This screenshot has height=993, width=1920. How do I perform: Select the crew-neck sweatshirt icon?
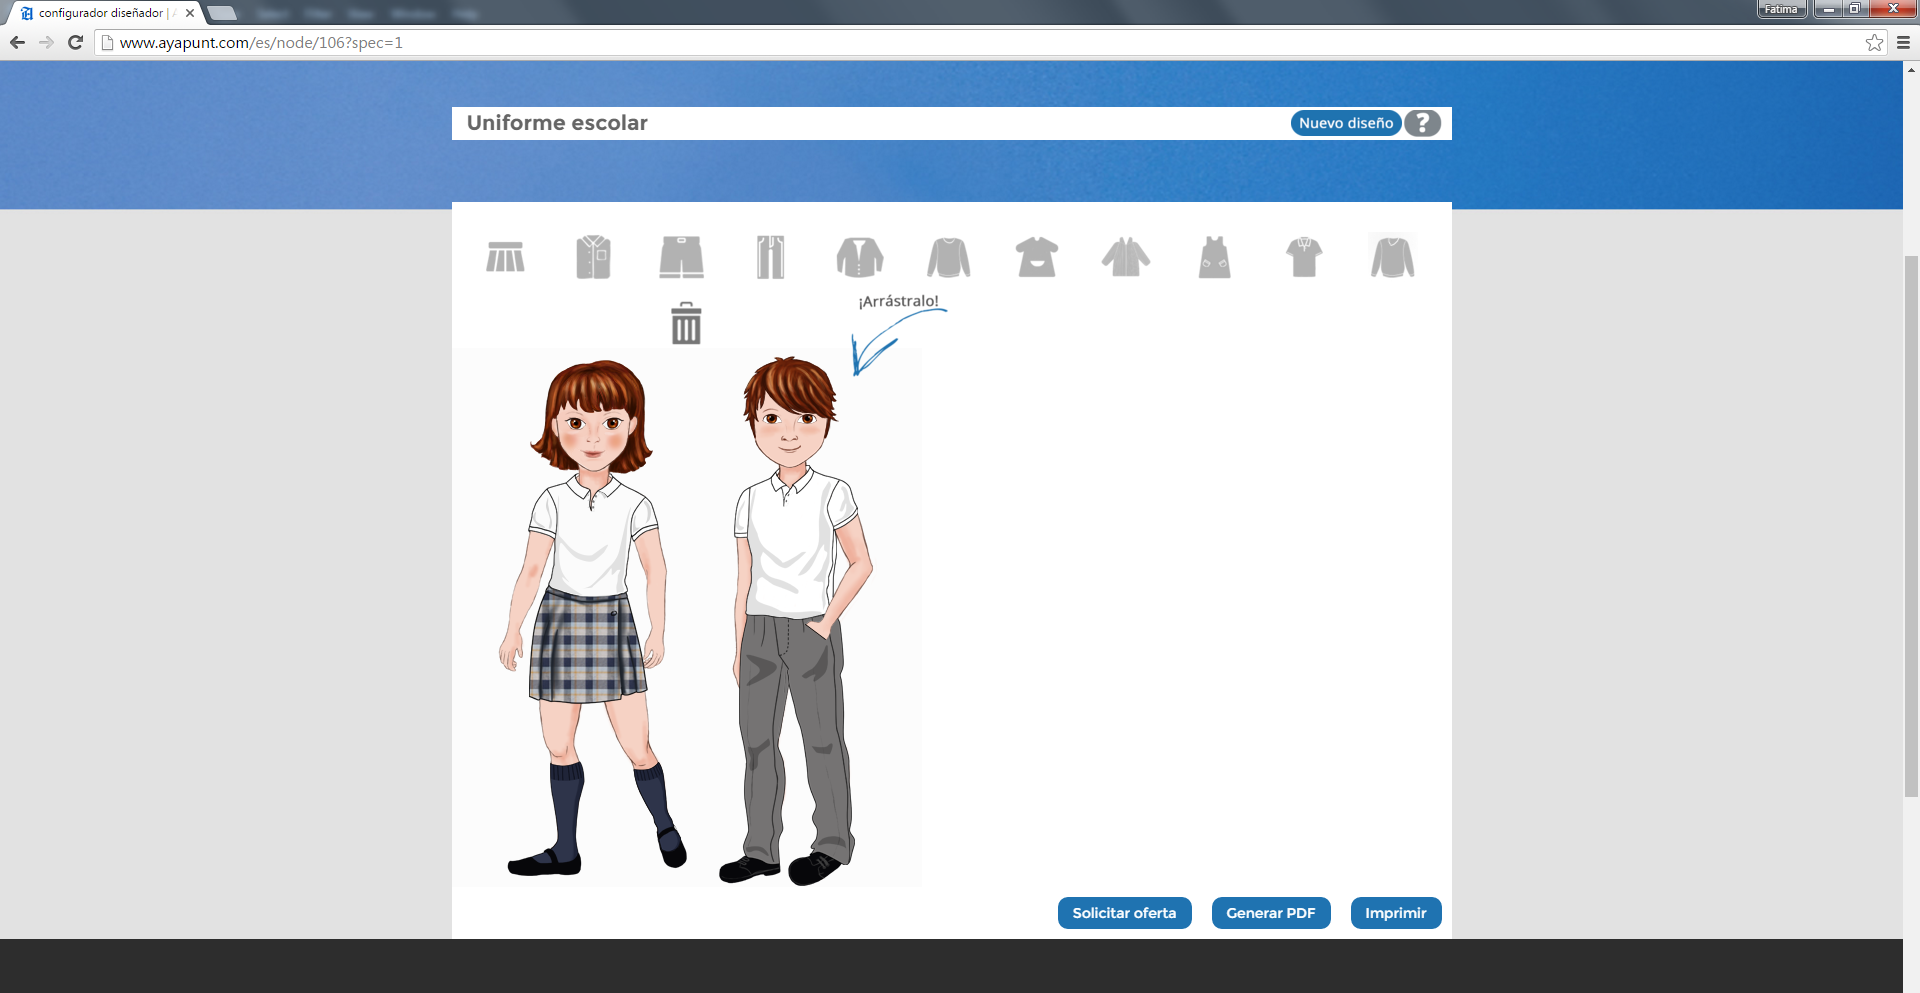tap(948, 257)
